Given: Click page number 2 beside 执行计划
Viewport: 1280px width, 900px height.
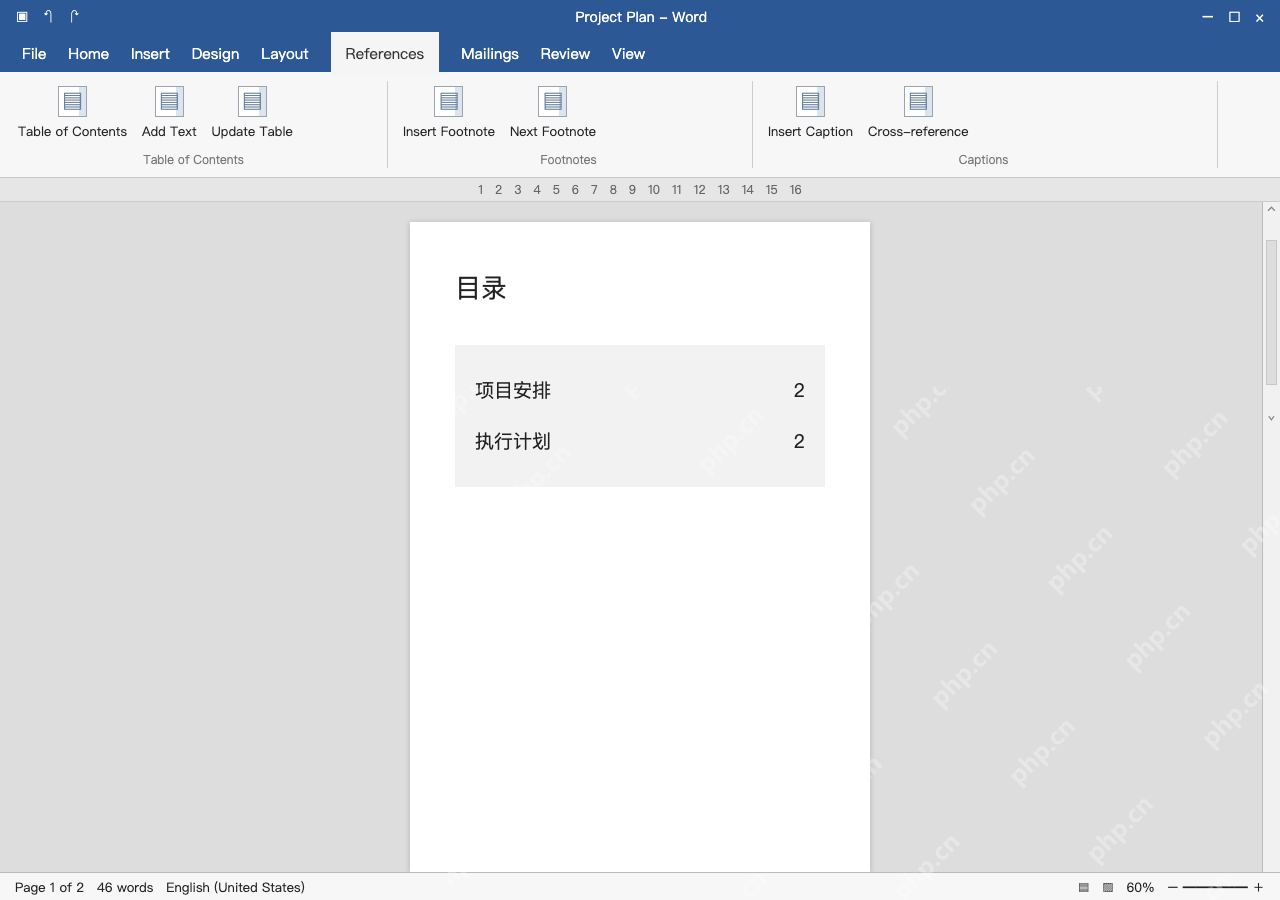Looking at the screenshot, I should pos(799,441).
